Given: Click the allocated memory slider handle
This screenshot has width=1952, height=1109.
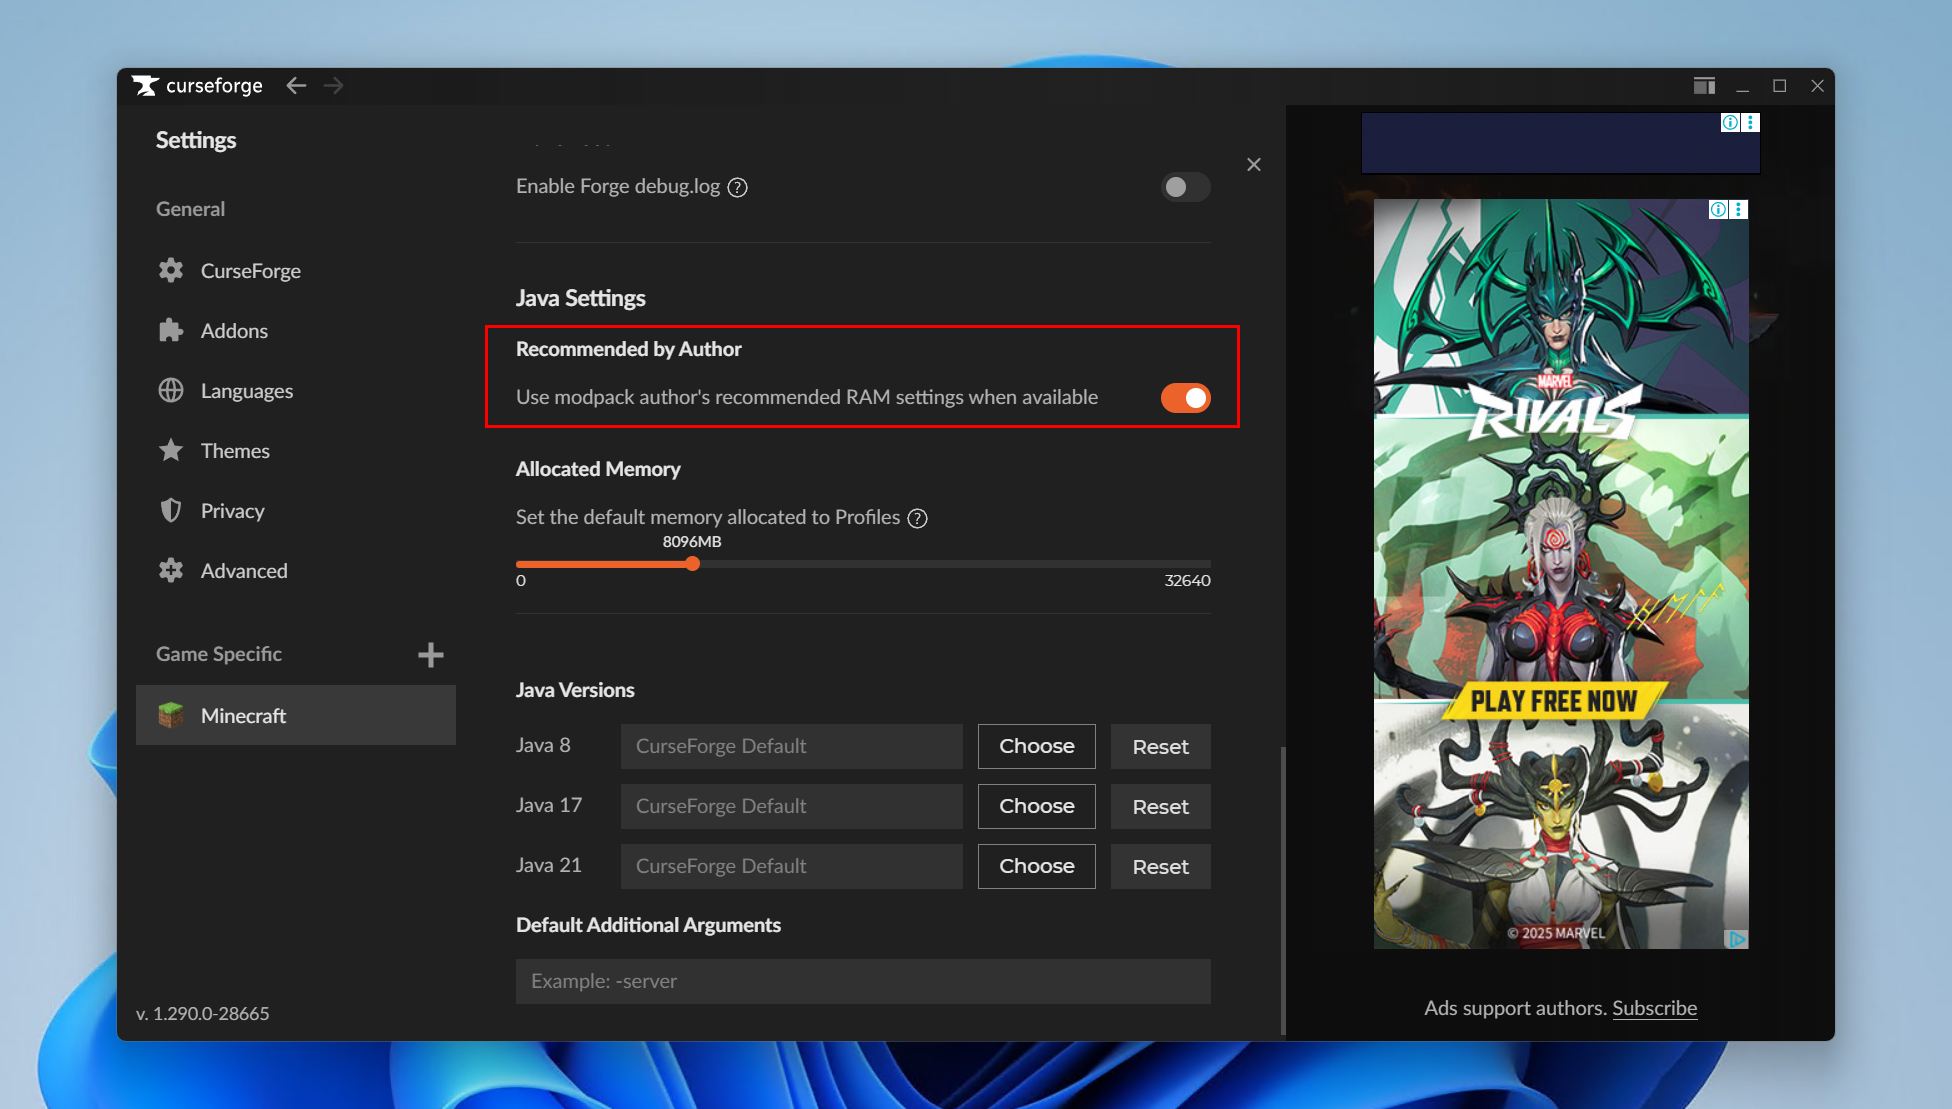Looking at the screenshot, I should 692,564.
